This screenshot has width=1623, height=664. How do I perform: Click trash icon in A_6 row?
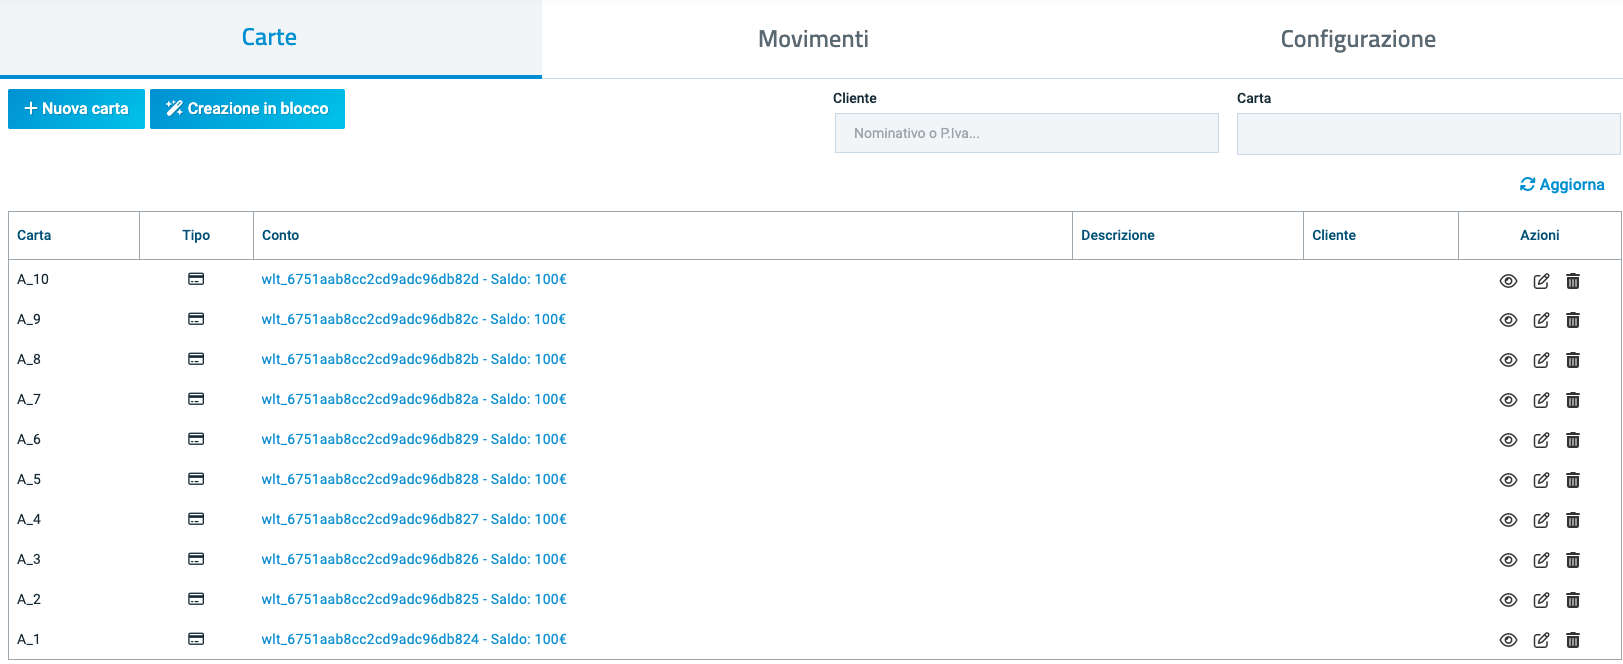point(1573,440)
